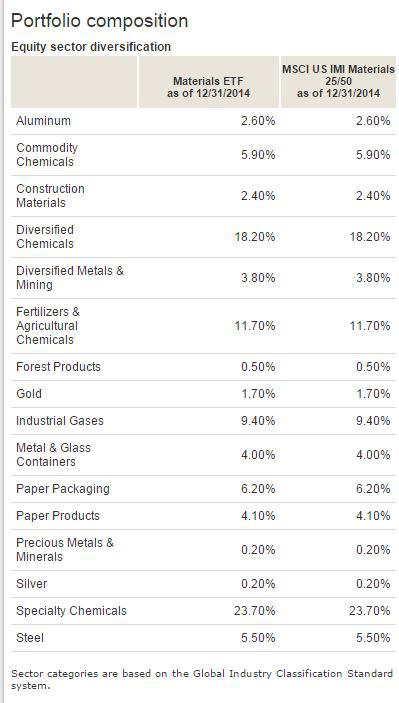Screen dimensions: 399x703
Task: Select the Aluminum row label
Action: point(43,121)
